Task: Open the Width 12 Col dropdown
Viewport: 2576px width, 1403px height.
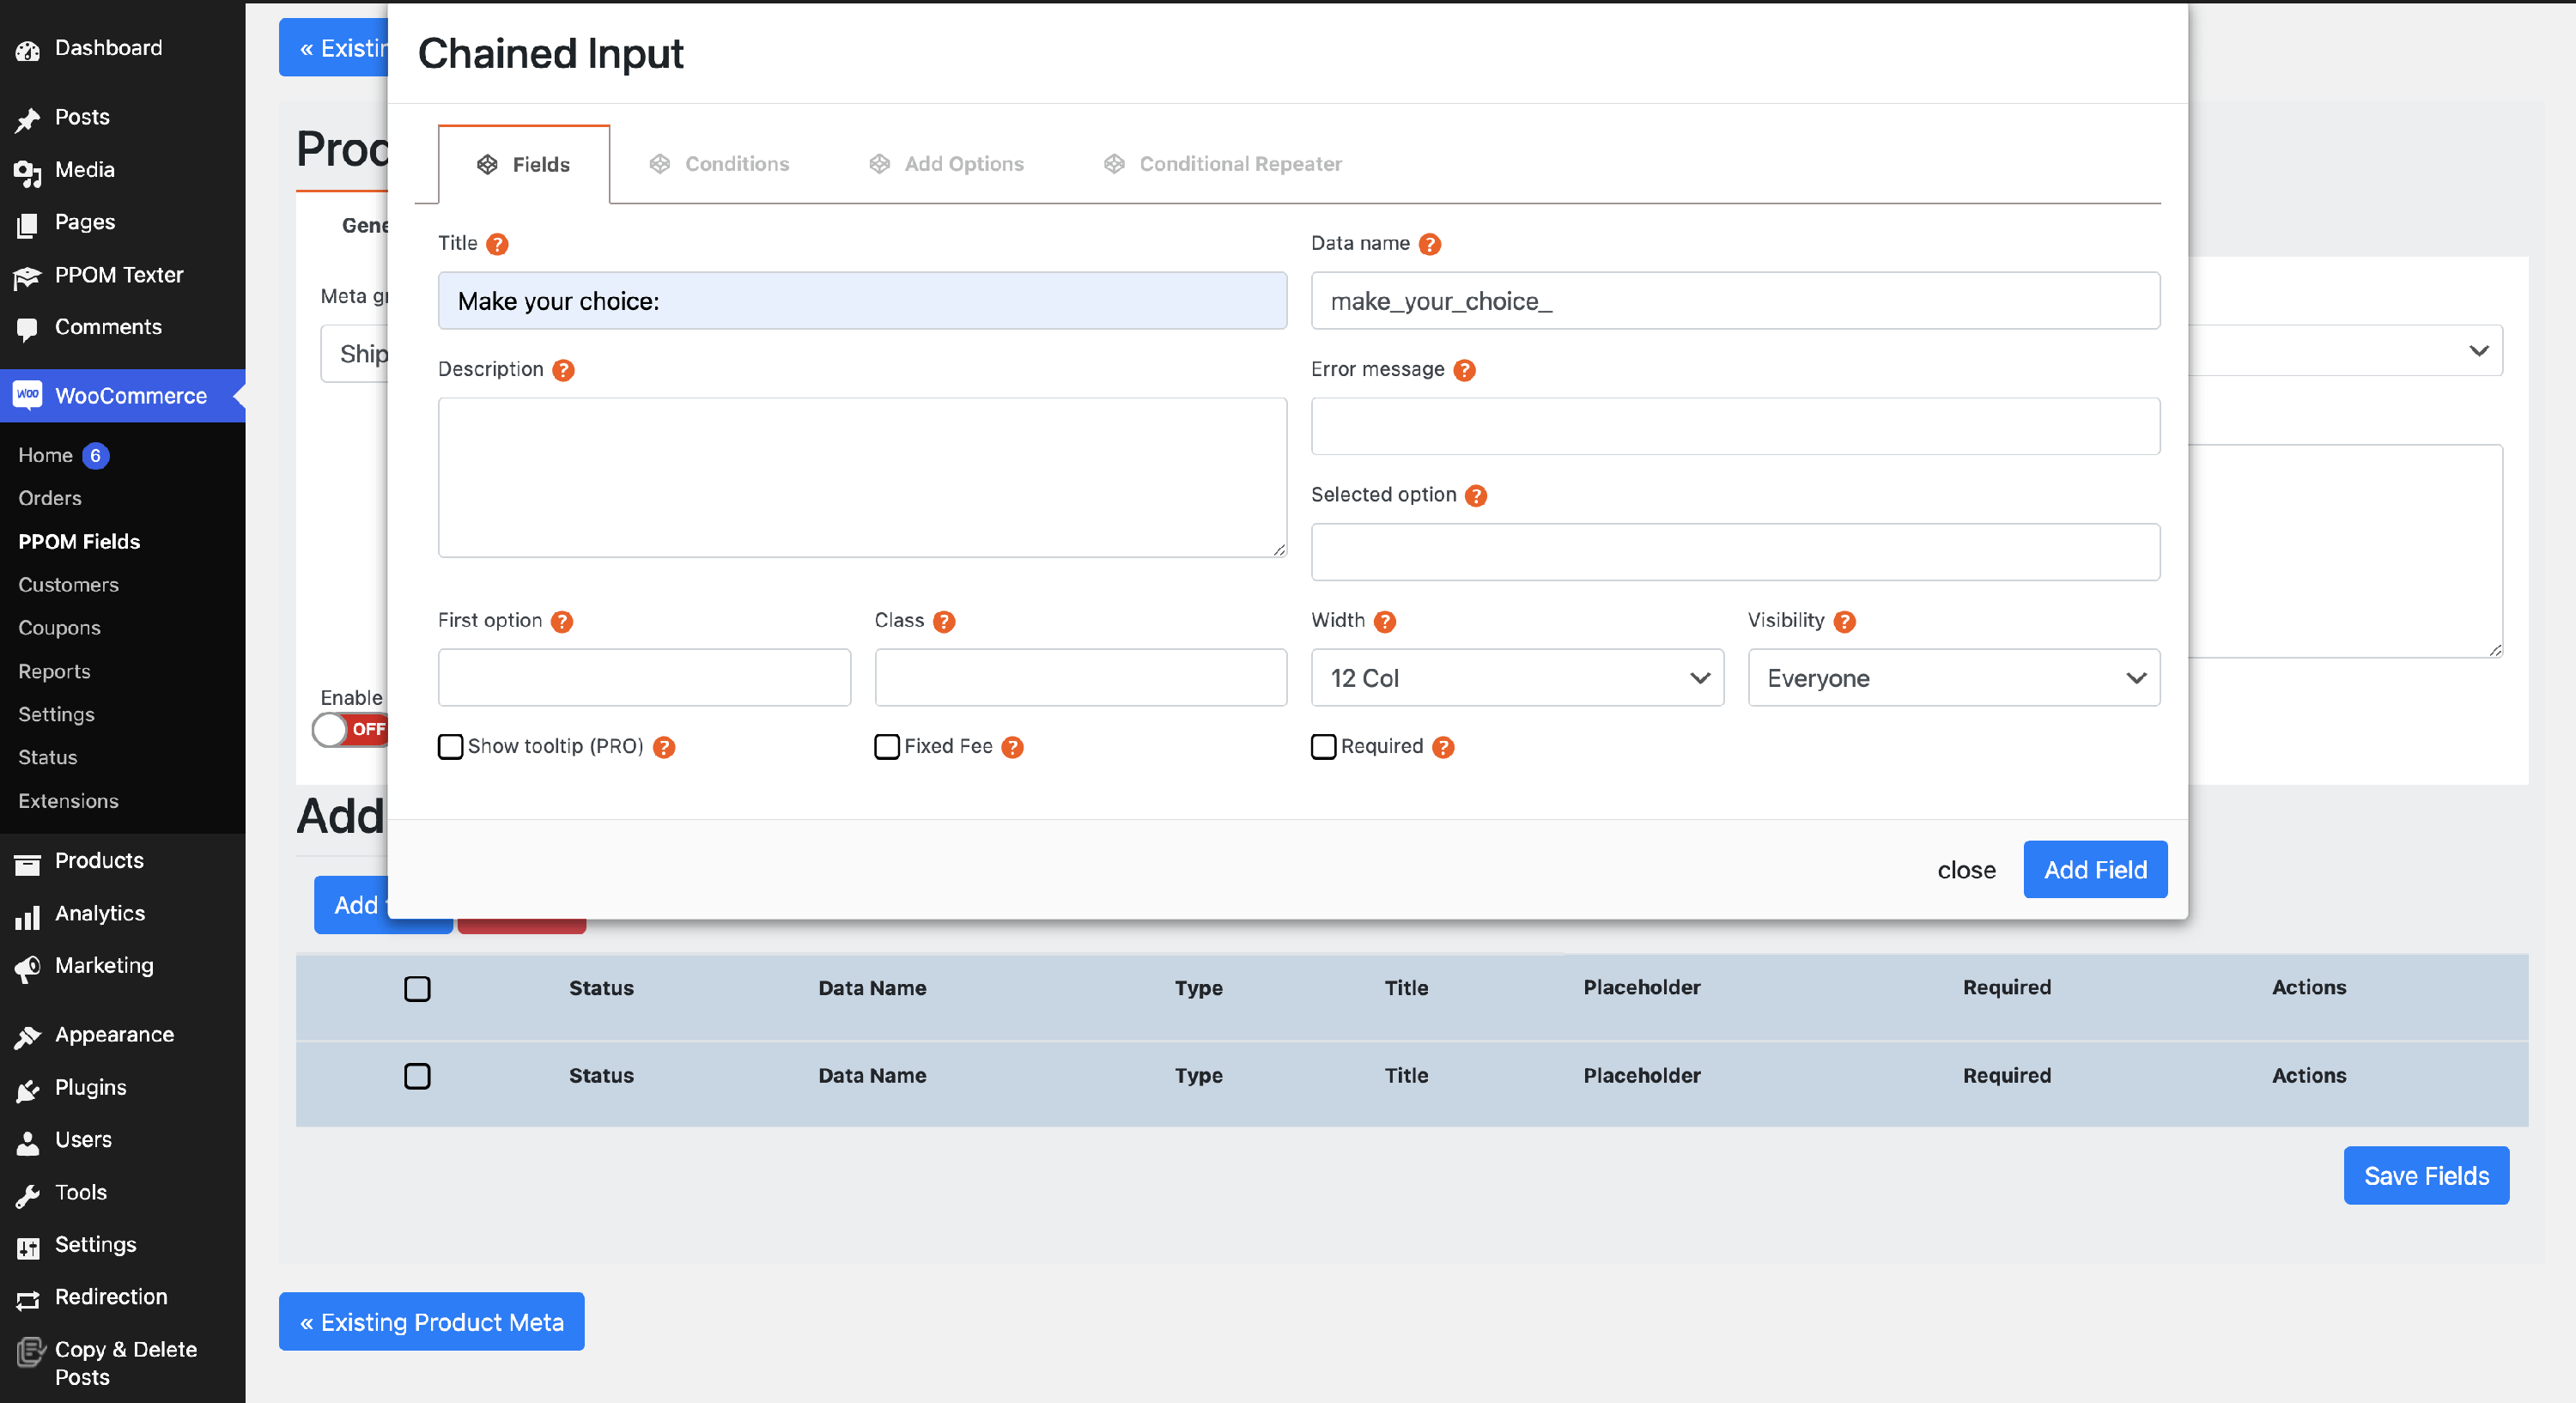Action: pyautogui.click(x=1516, y=678)
